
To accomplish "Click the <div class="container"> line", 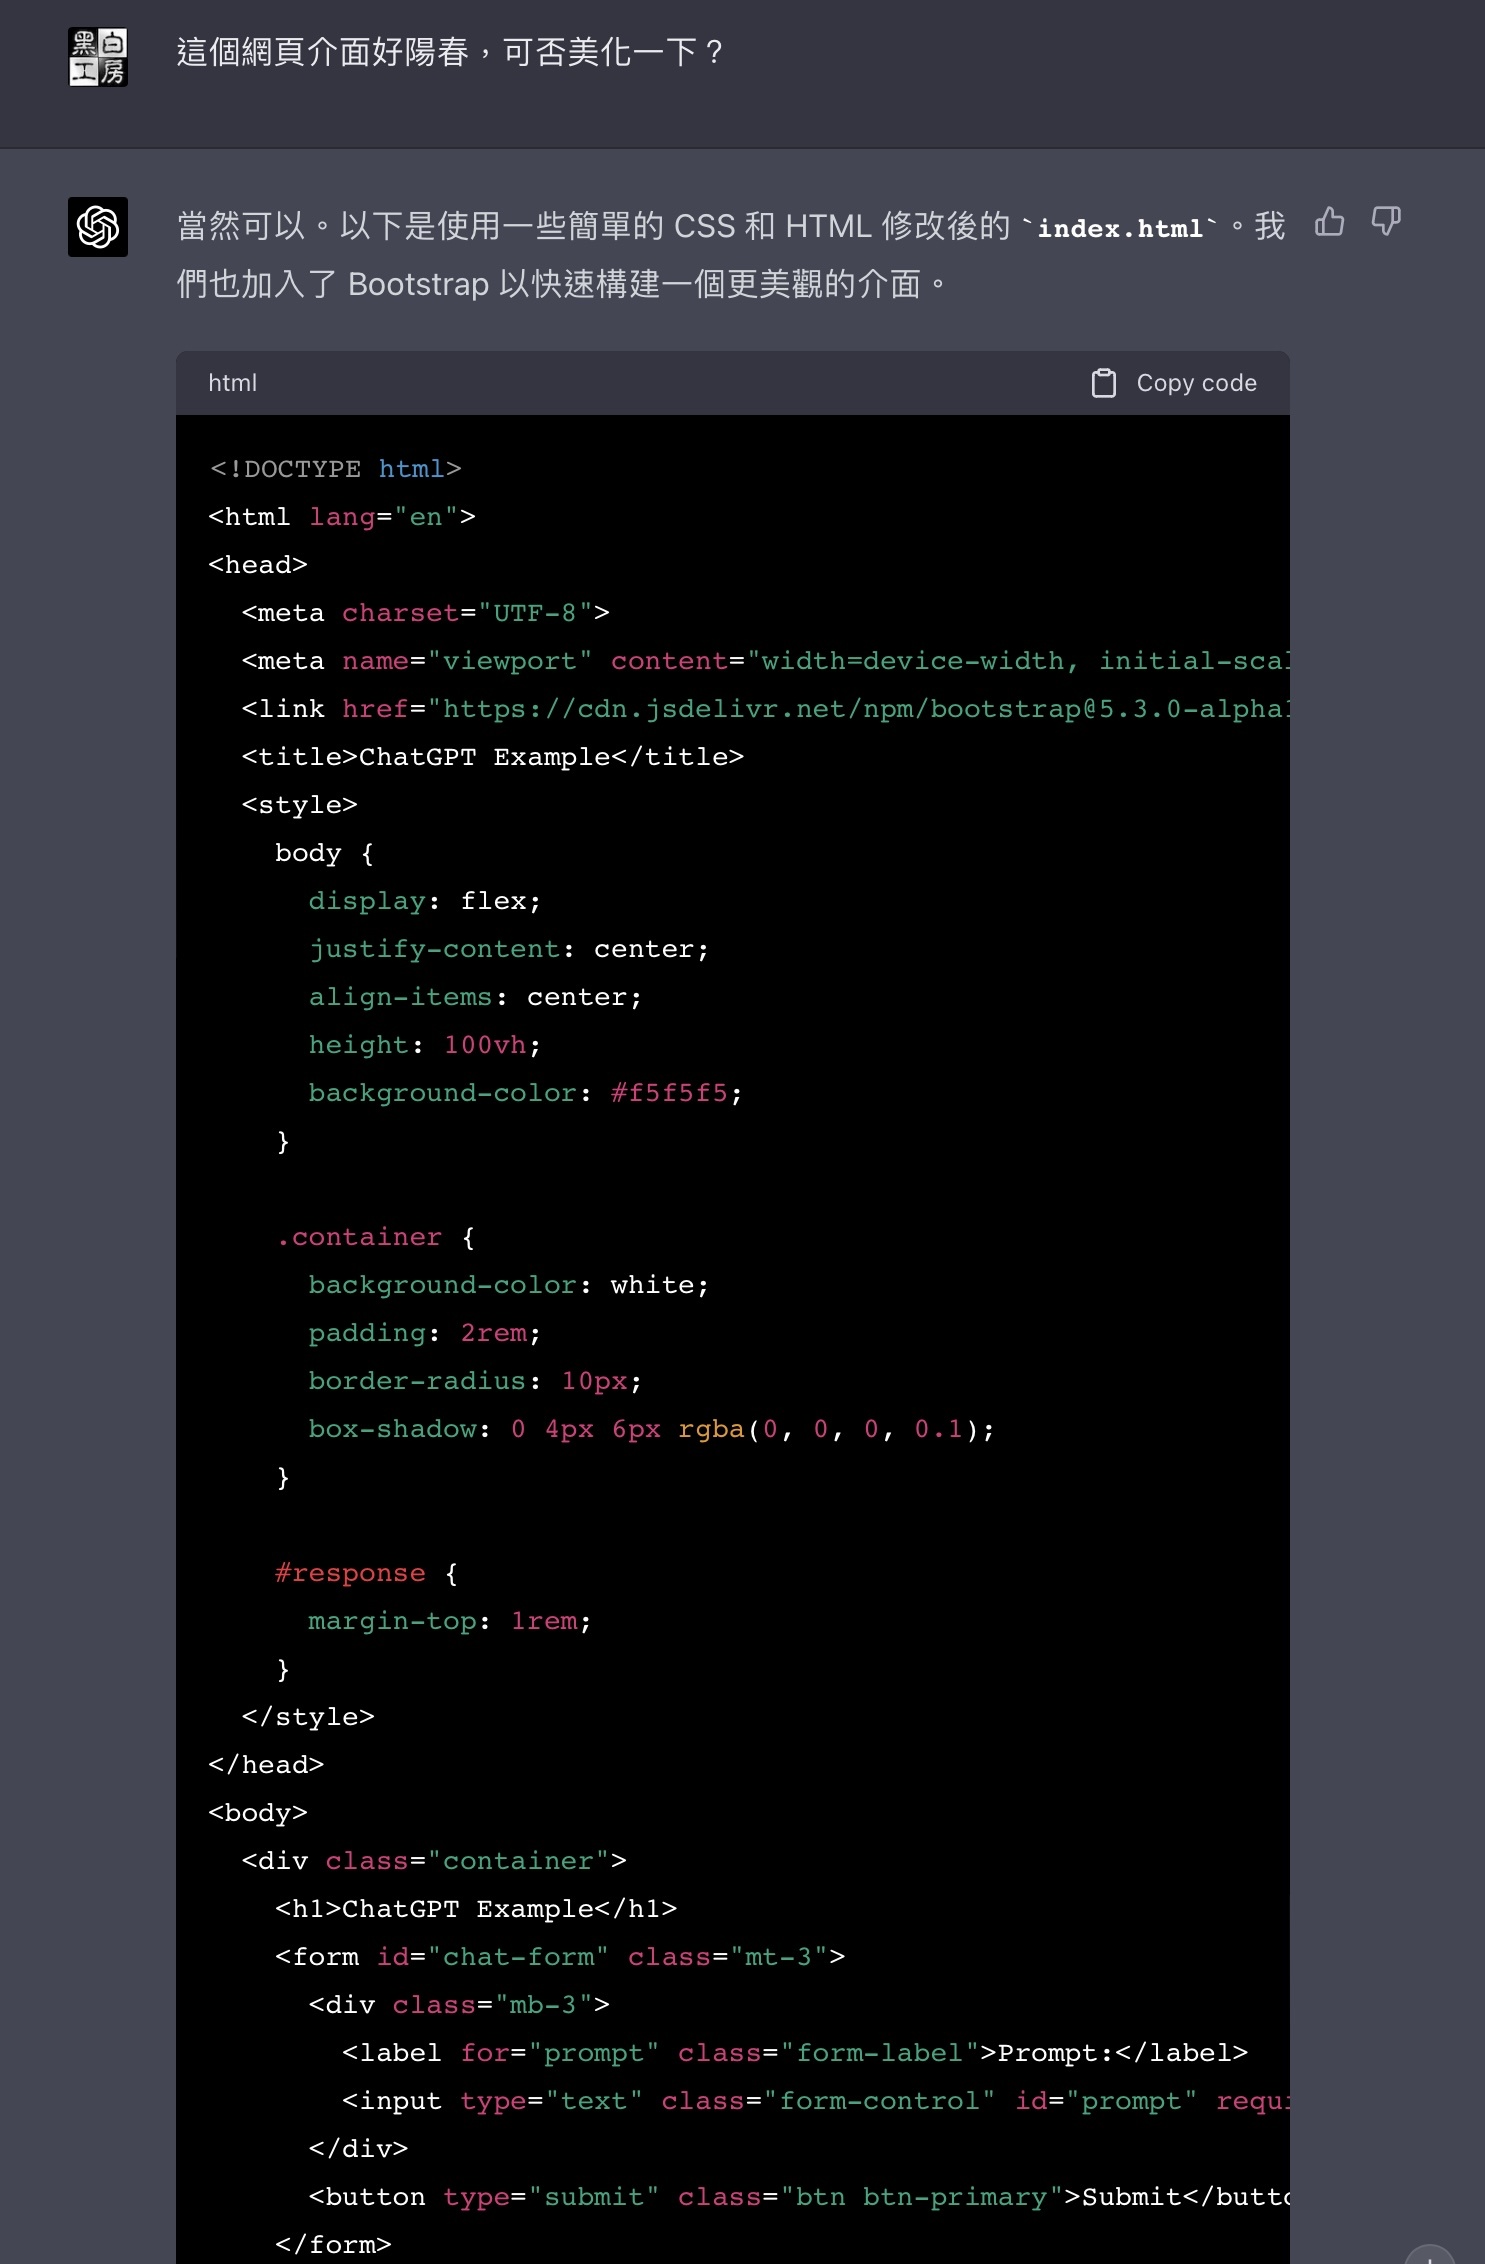I will click(434, 1861).
